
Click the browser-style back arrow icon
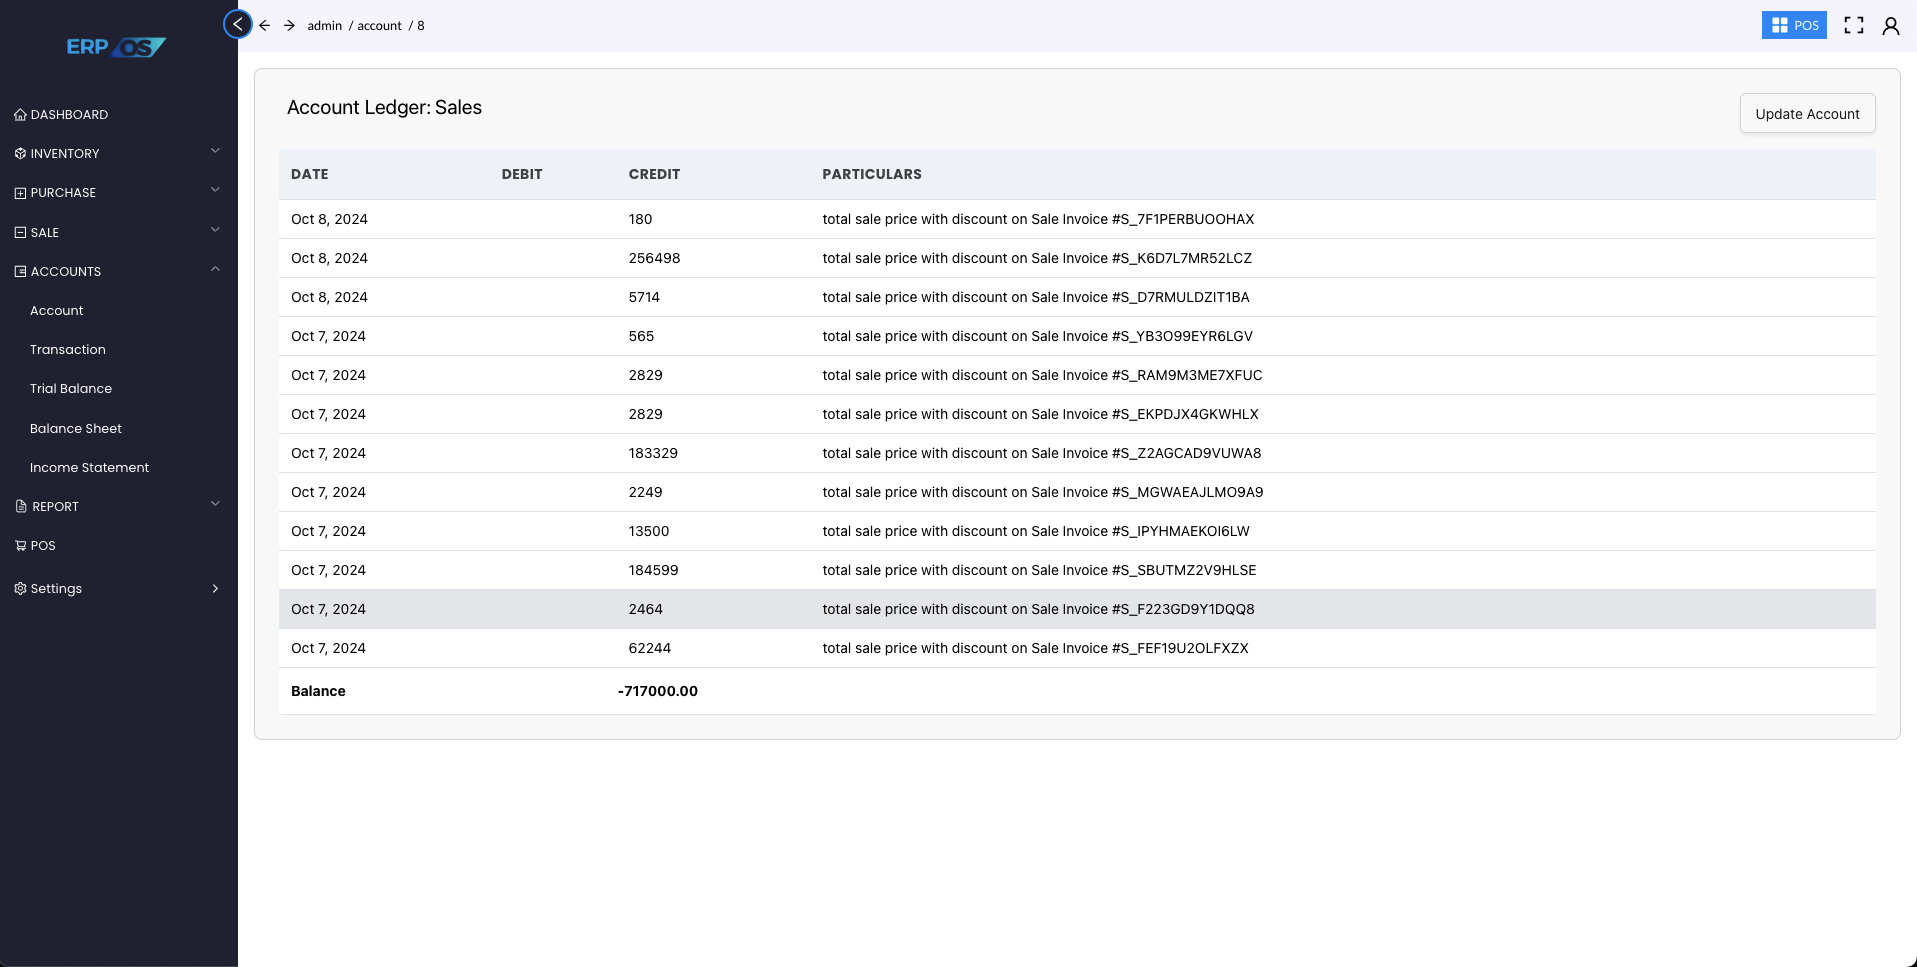coord(265,25)
